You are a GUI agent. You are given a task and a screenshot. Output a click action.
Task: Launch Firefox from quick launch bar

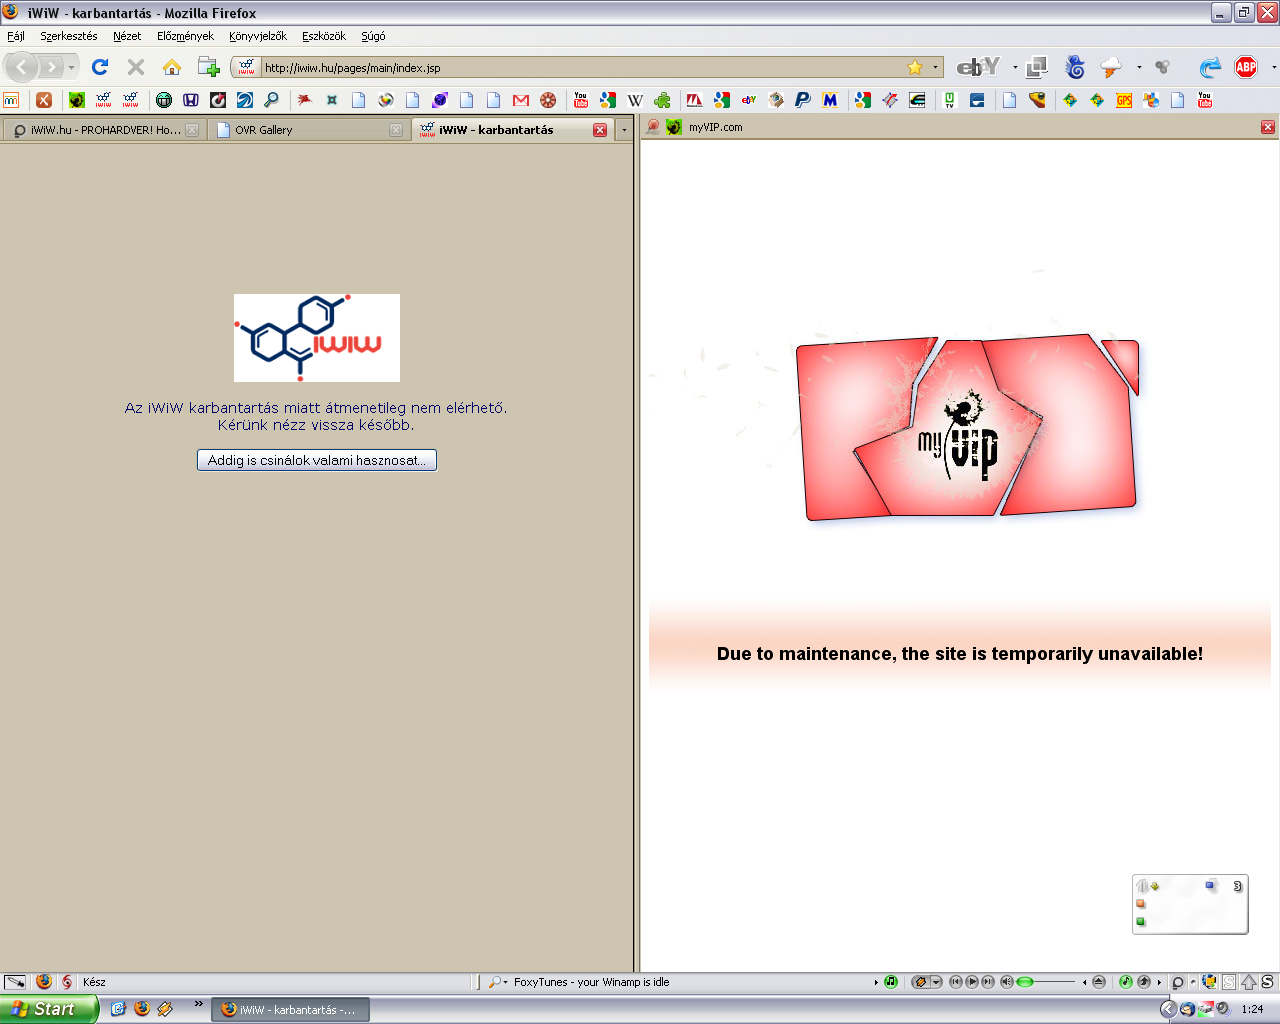(x=142, y=1009)
